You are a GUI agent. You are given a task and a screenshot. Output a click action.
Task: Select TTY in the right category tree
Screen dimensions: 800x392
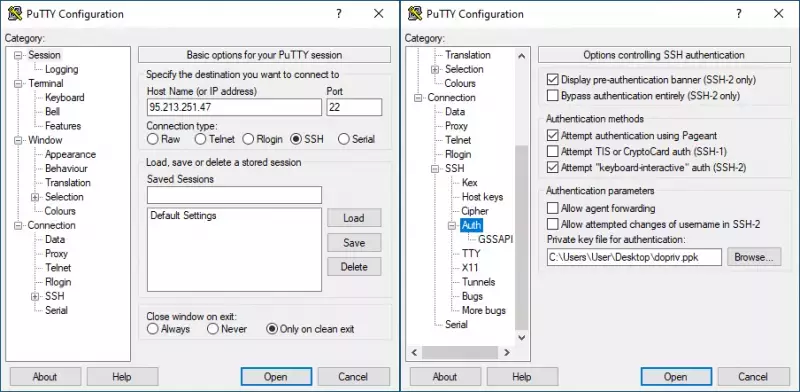[471, 254]
